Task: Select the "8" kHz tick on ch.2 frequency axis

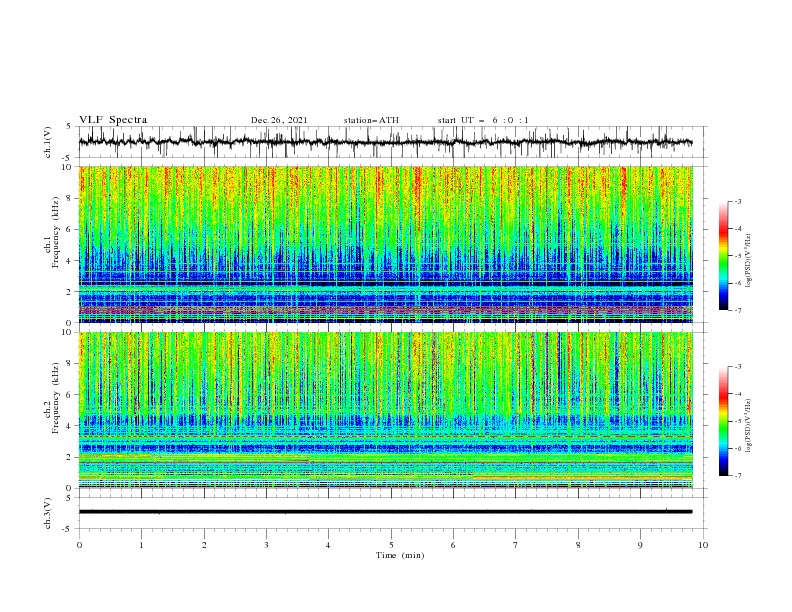Action: 70,364
